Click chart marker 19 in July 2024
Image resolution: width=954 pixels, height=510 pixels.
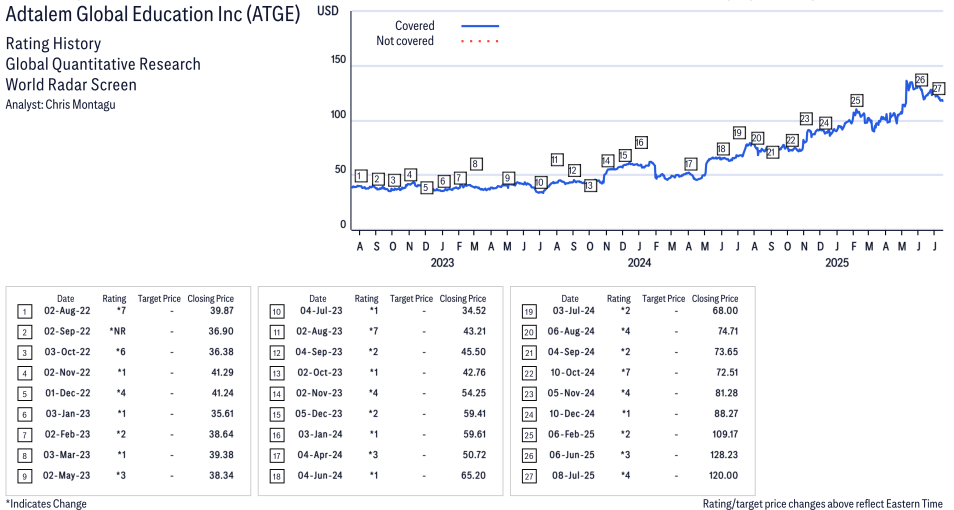tap(739, 132)
